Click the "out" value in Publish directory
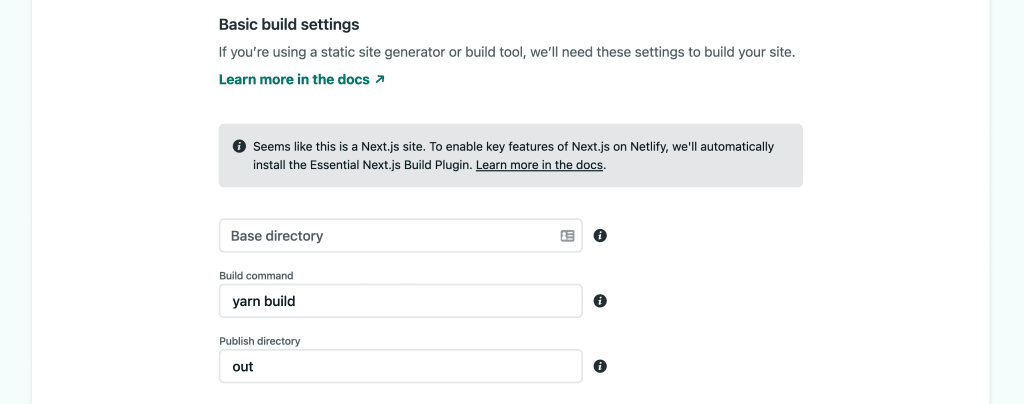Image resolution: width=1024 pixels, height=404 pixels. click(x=243, y=367)
